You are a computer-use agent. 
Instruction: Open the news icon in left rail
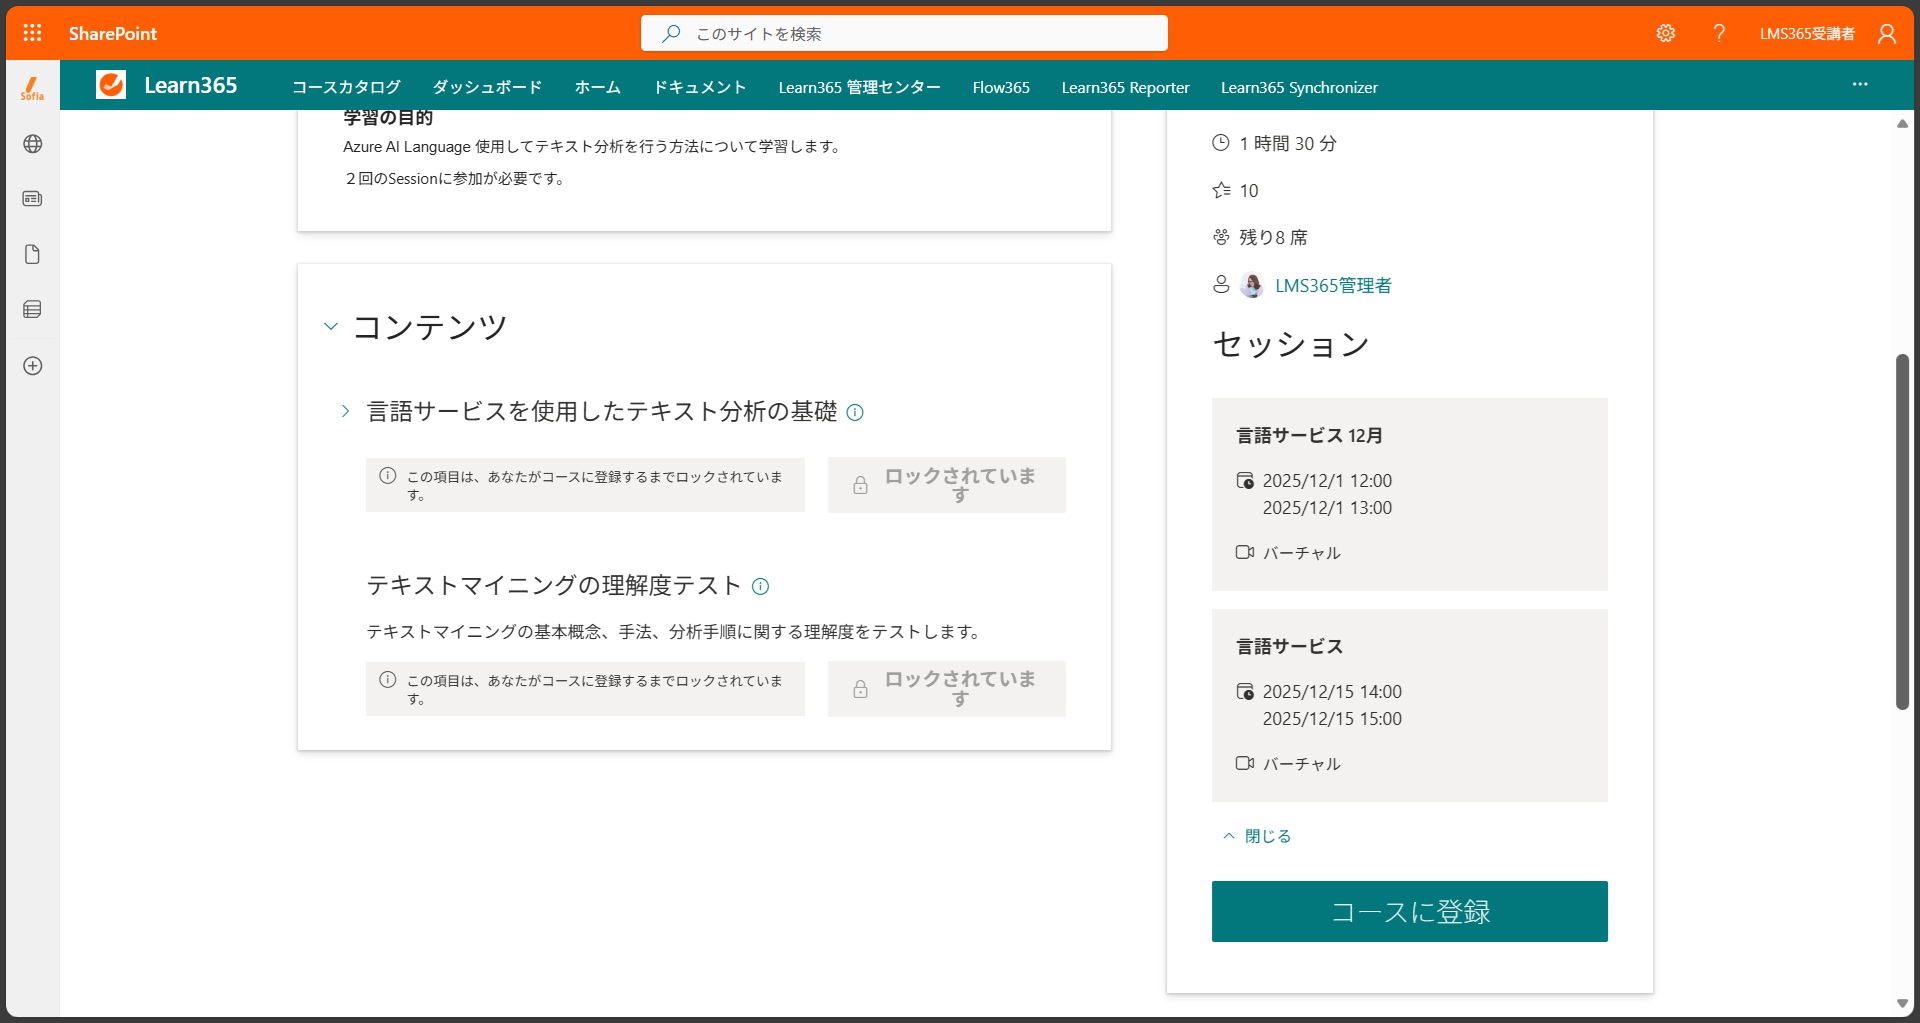tap(32, 199)
